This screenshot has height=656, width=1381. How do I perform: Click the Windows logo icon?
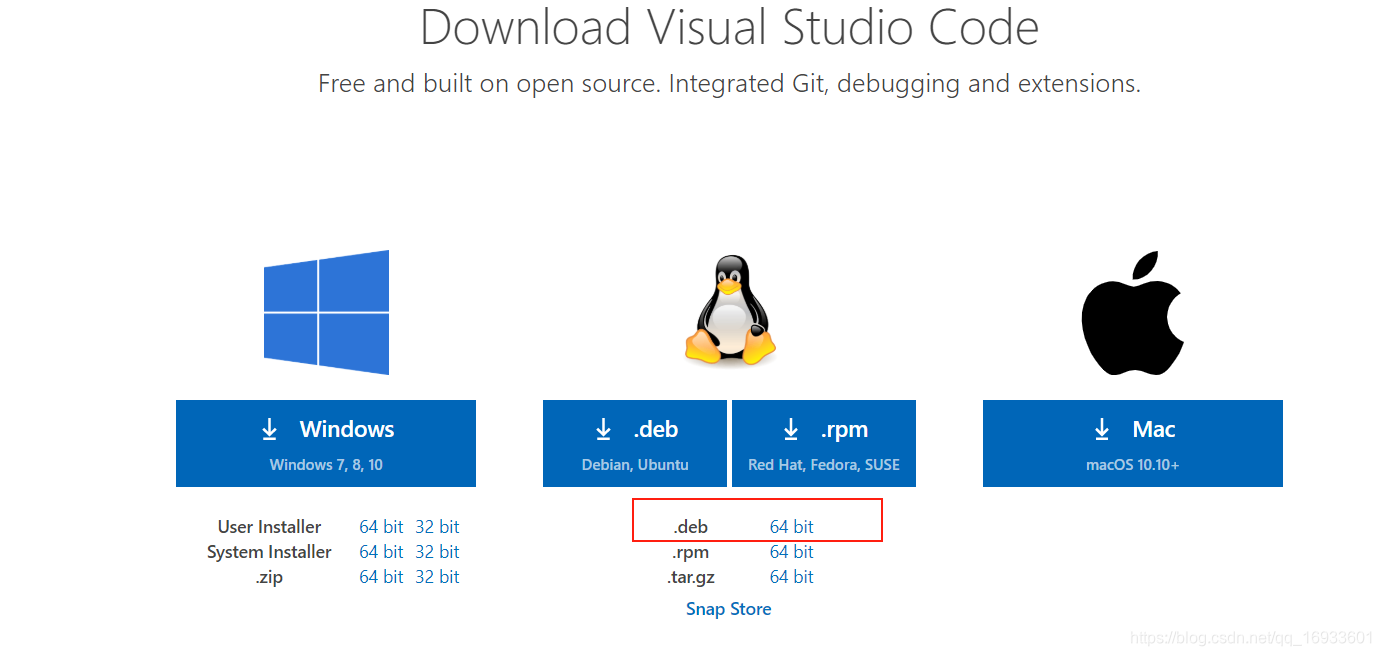pos(326,312)
